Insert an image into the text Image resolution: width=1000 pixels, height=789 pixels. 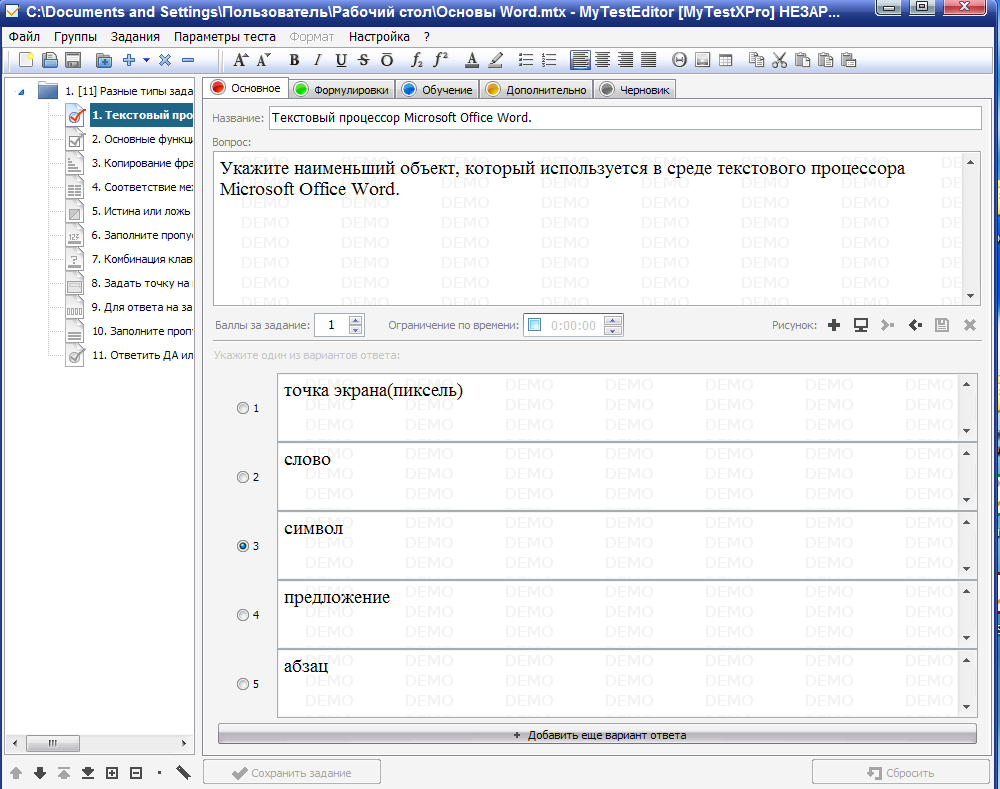[703, 61]
